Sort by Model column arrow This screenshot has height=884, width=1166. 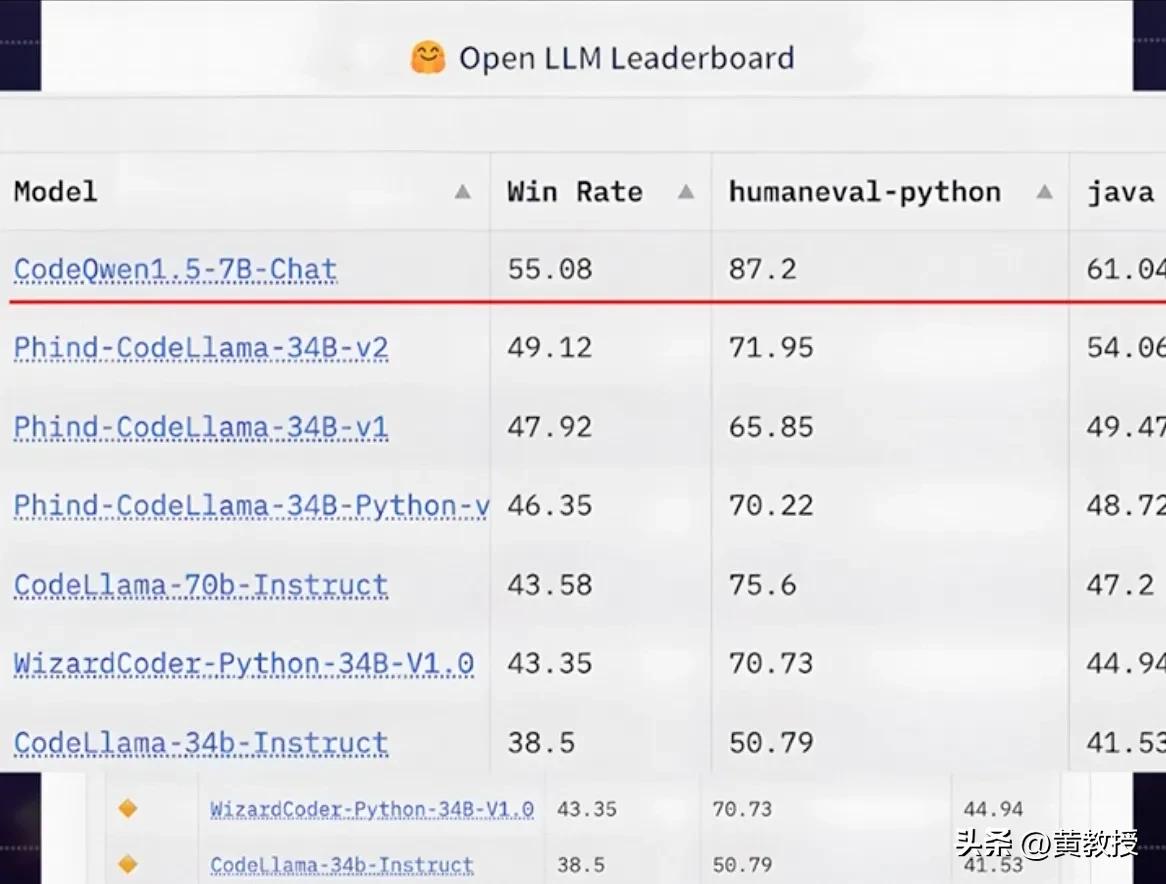(x=463, y=192)
